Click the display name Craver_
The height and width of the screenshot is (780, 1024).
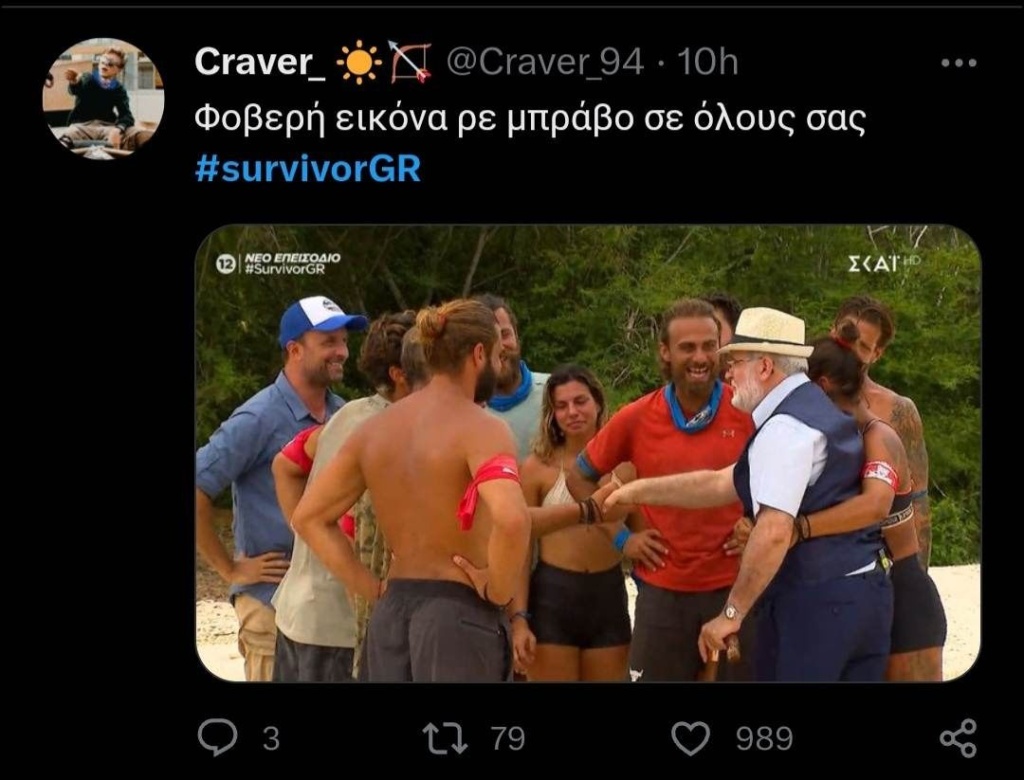coord(260,62)
